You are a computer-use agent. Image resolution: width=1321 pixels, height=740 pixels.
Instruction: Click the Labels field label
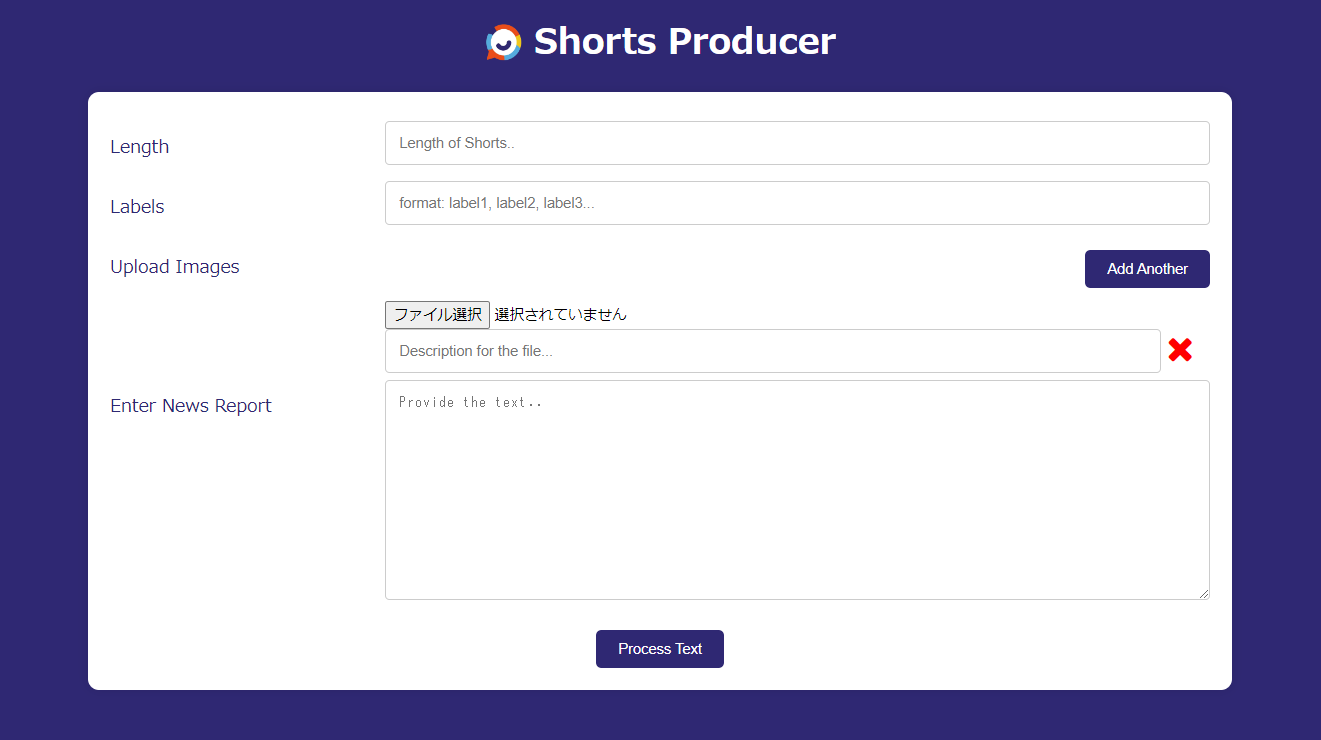click(137, 207)
